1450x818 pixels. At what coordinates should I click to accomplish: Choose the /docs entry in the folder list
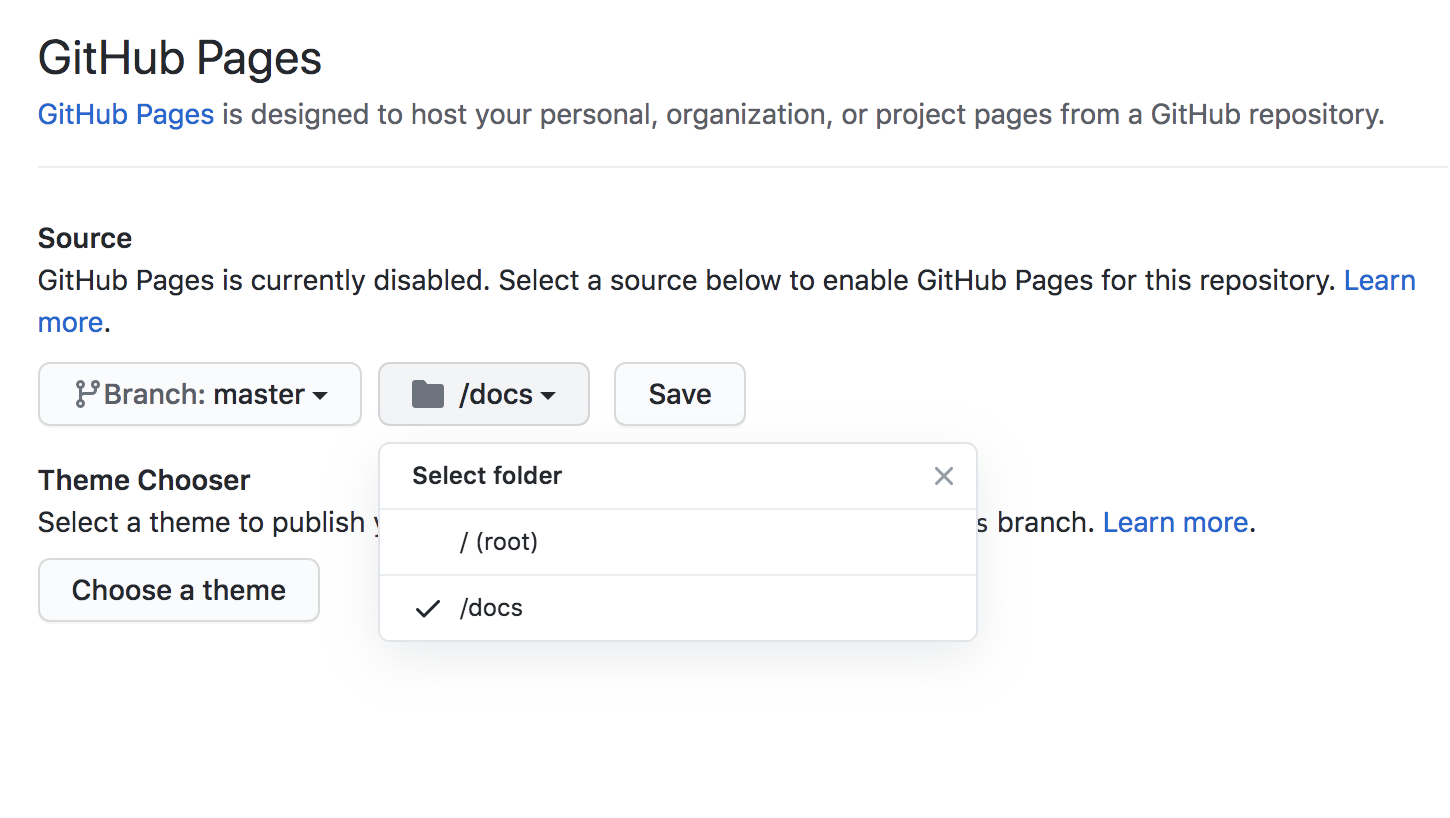678,608
